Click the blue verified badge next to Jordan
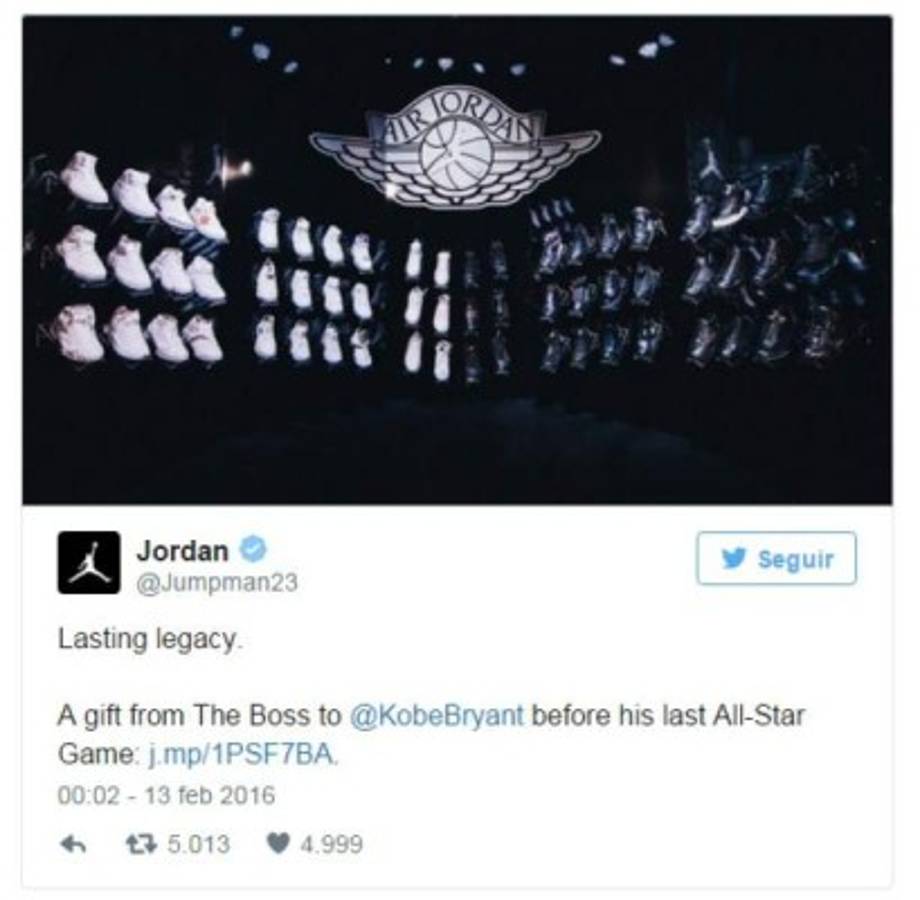920x900 pixels. tap(253, 550)
